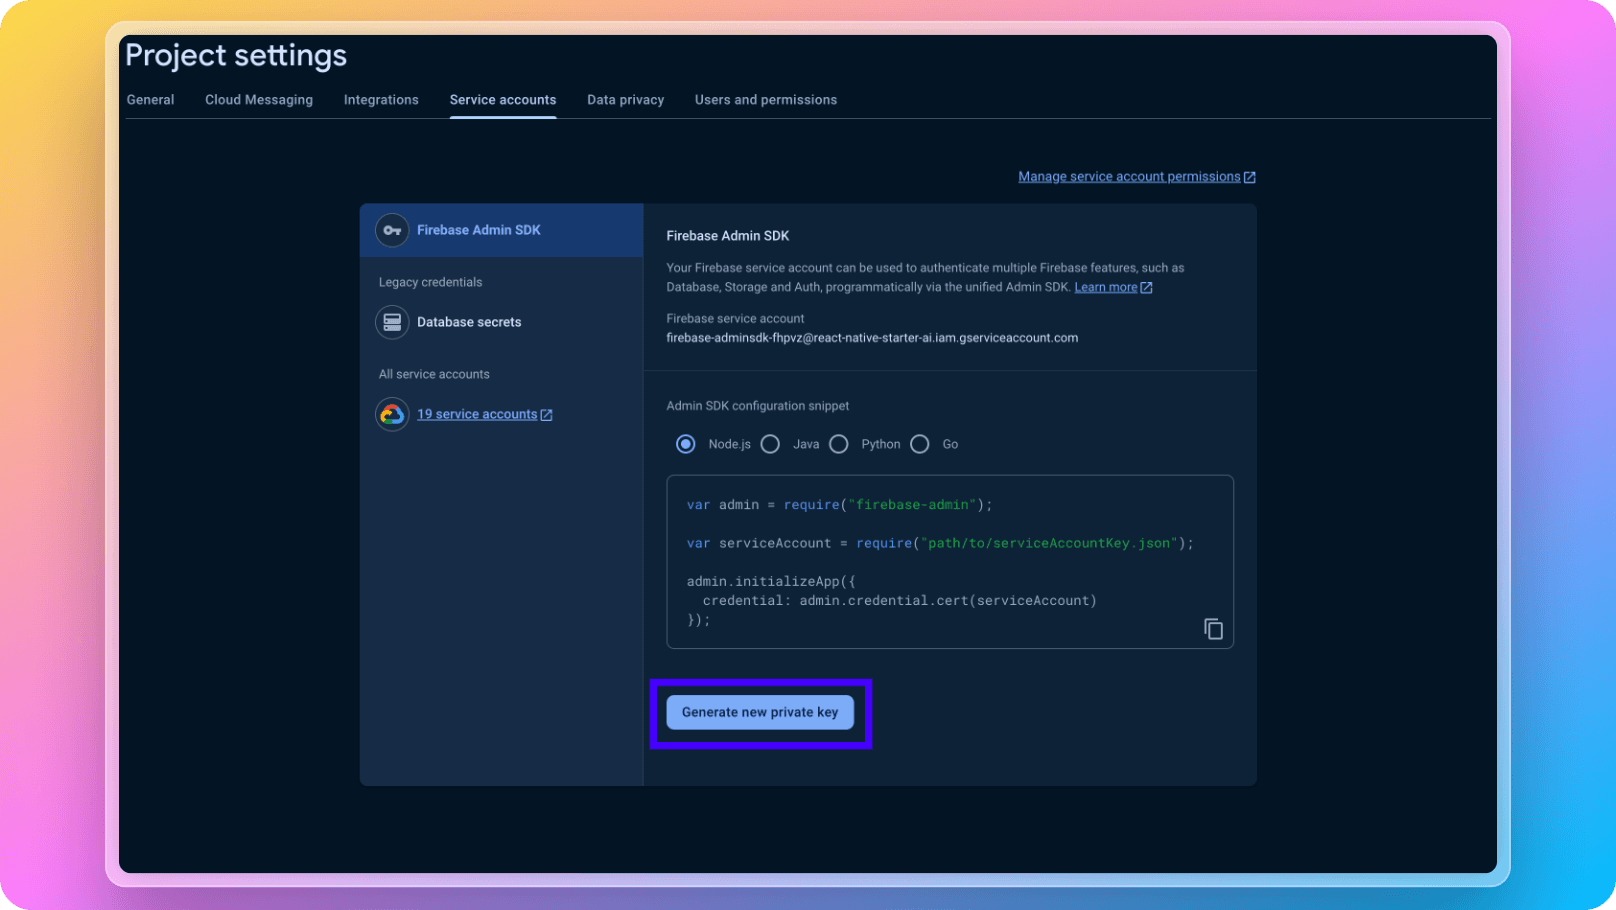Image resolution: width=1616 pixels, height=910 pixels.
Task: Click Generate new private key button
Action: 760,712
